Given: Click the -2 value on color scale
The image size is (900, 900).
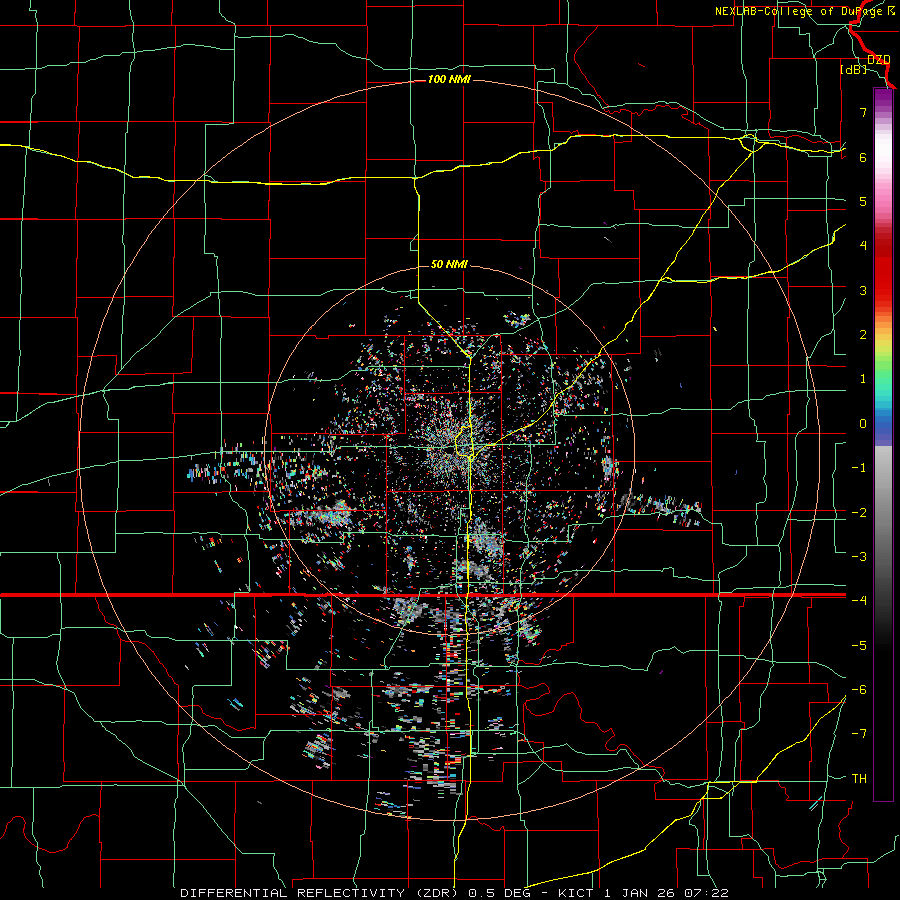Looking at the screenshot, I should click(859, 513).
